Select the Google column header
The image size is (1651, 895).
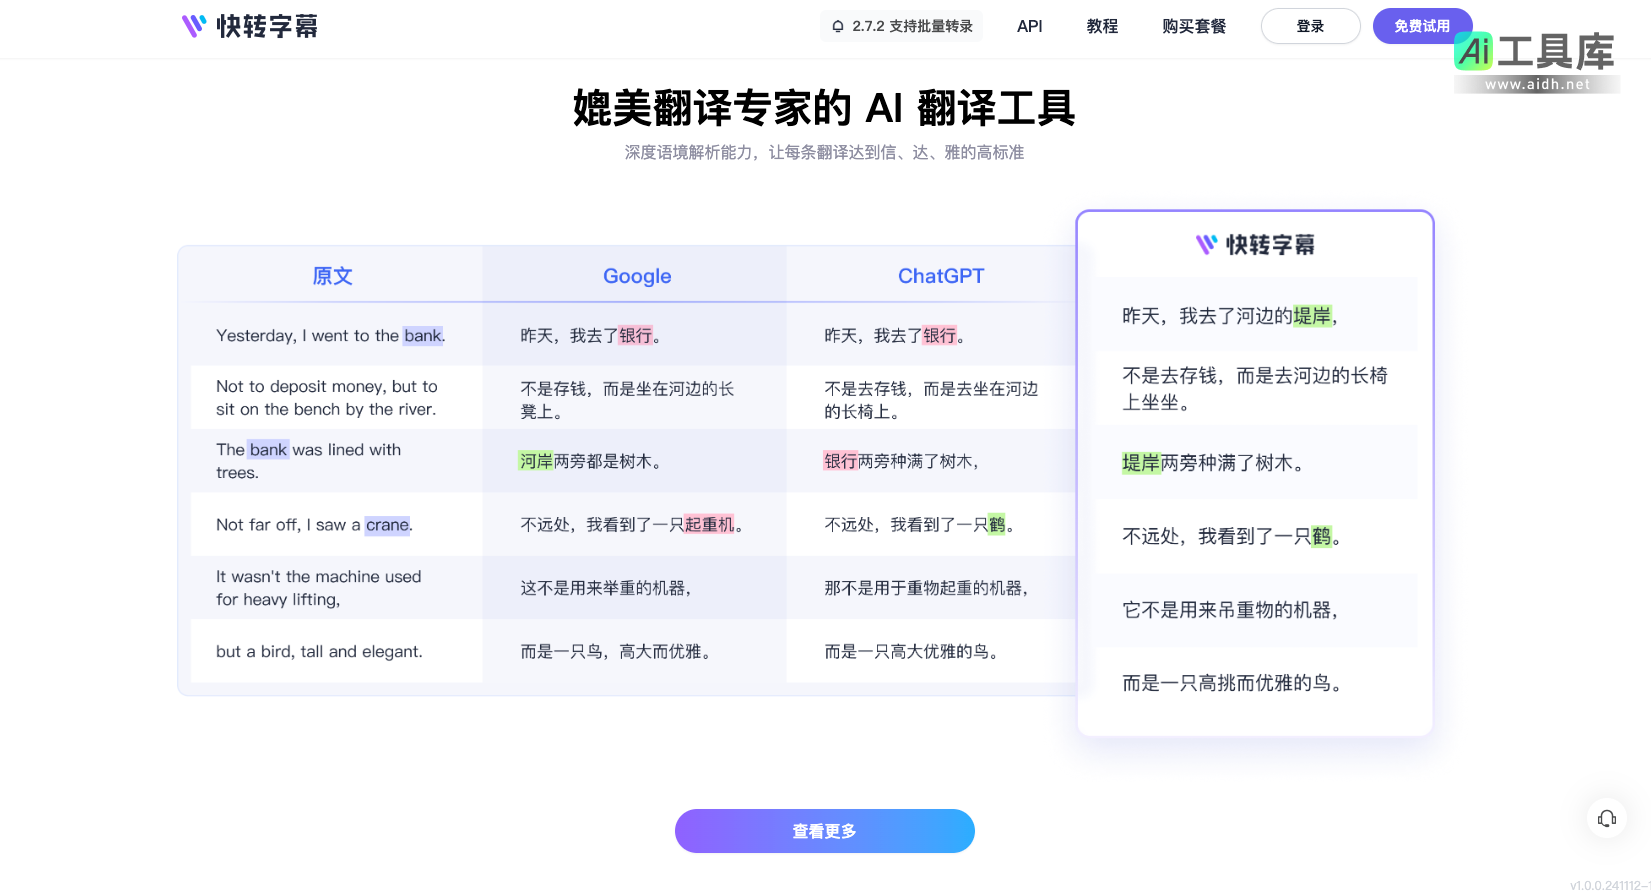click(637, 276)
